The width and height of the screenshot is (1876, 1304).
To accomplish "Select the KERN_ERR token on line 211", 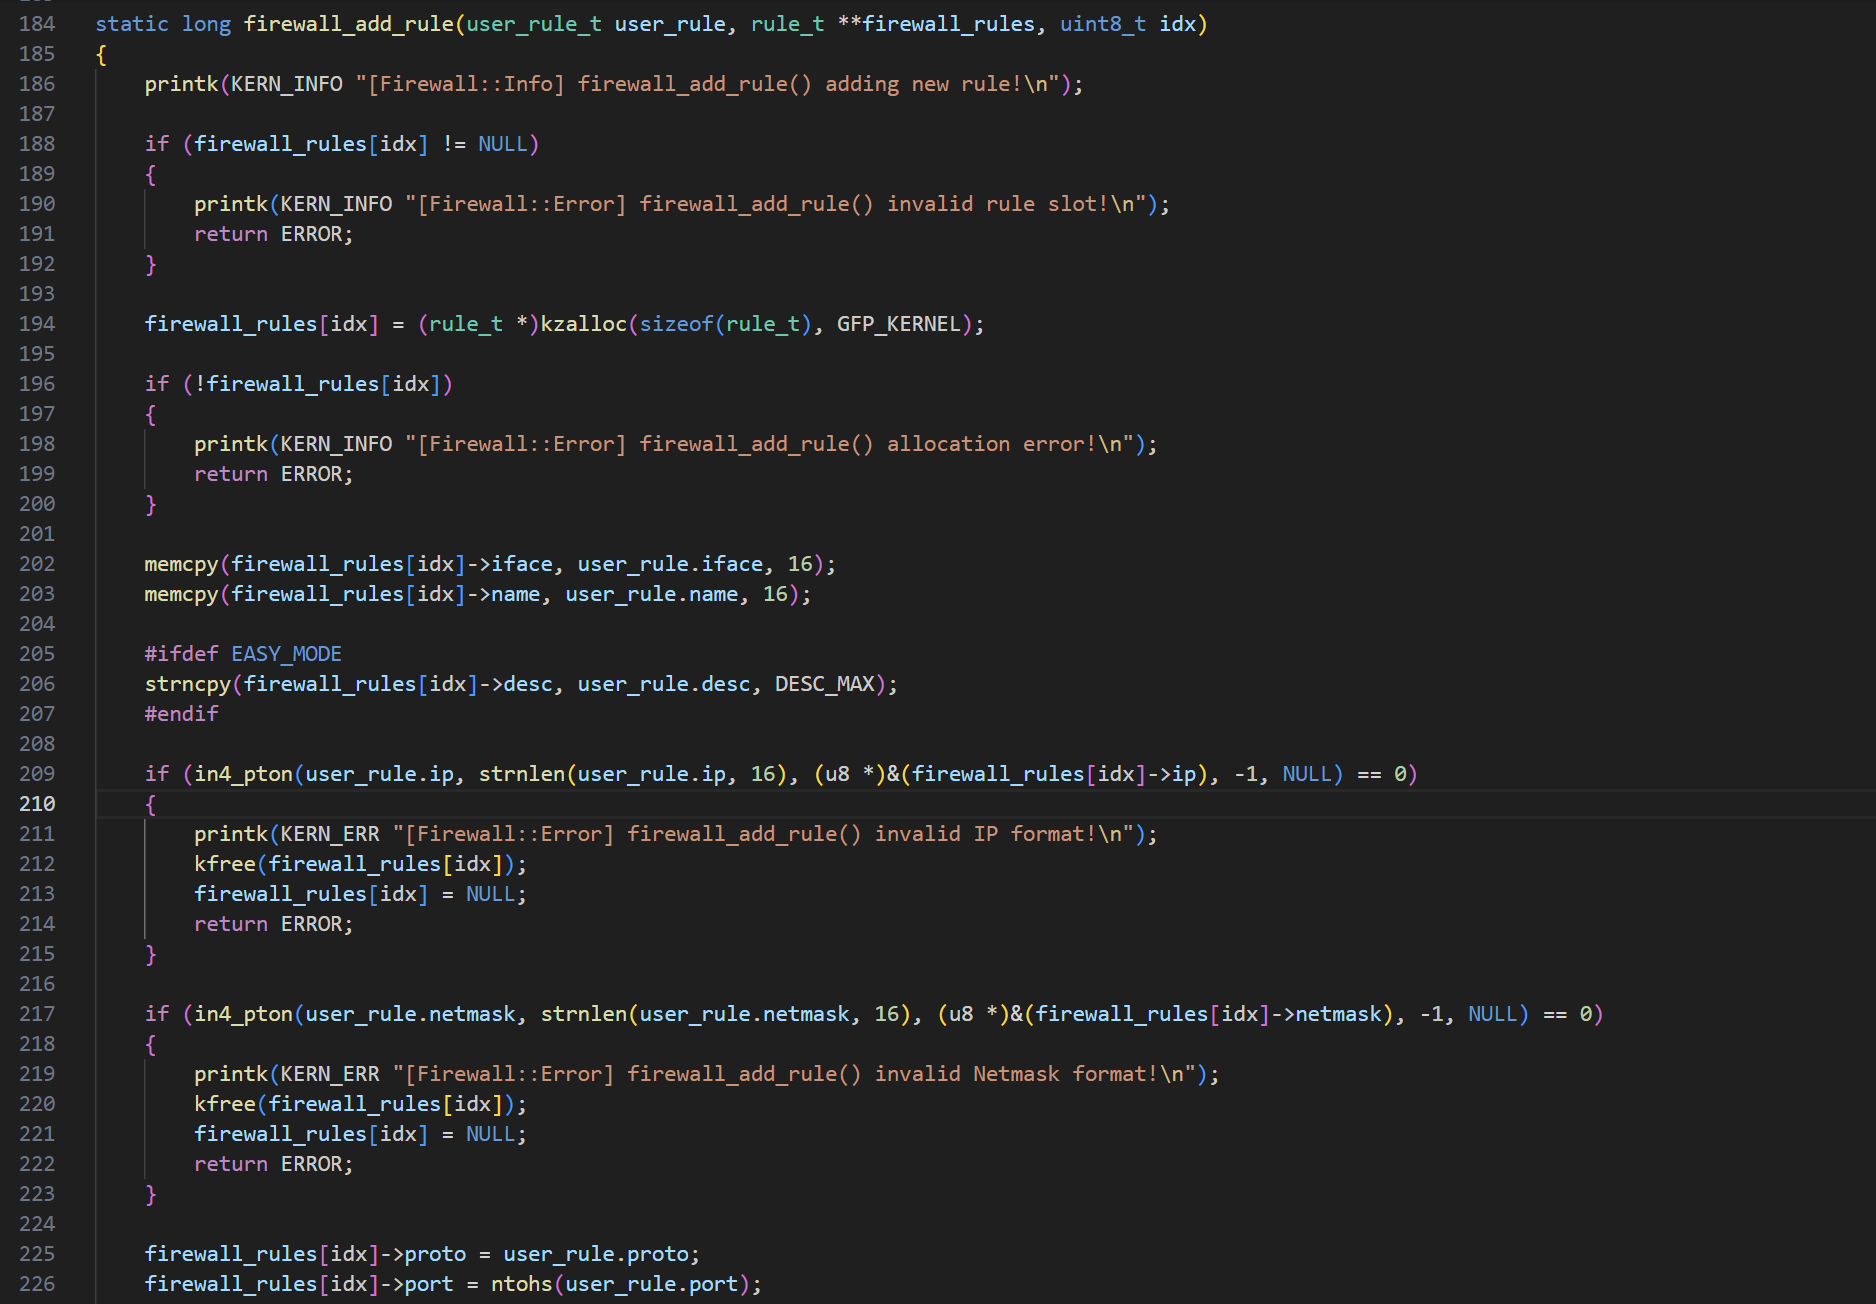I will click(329, 833).
